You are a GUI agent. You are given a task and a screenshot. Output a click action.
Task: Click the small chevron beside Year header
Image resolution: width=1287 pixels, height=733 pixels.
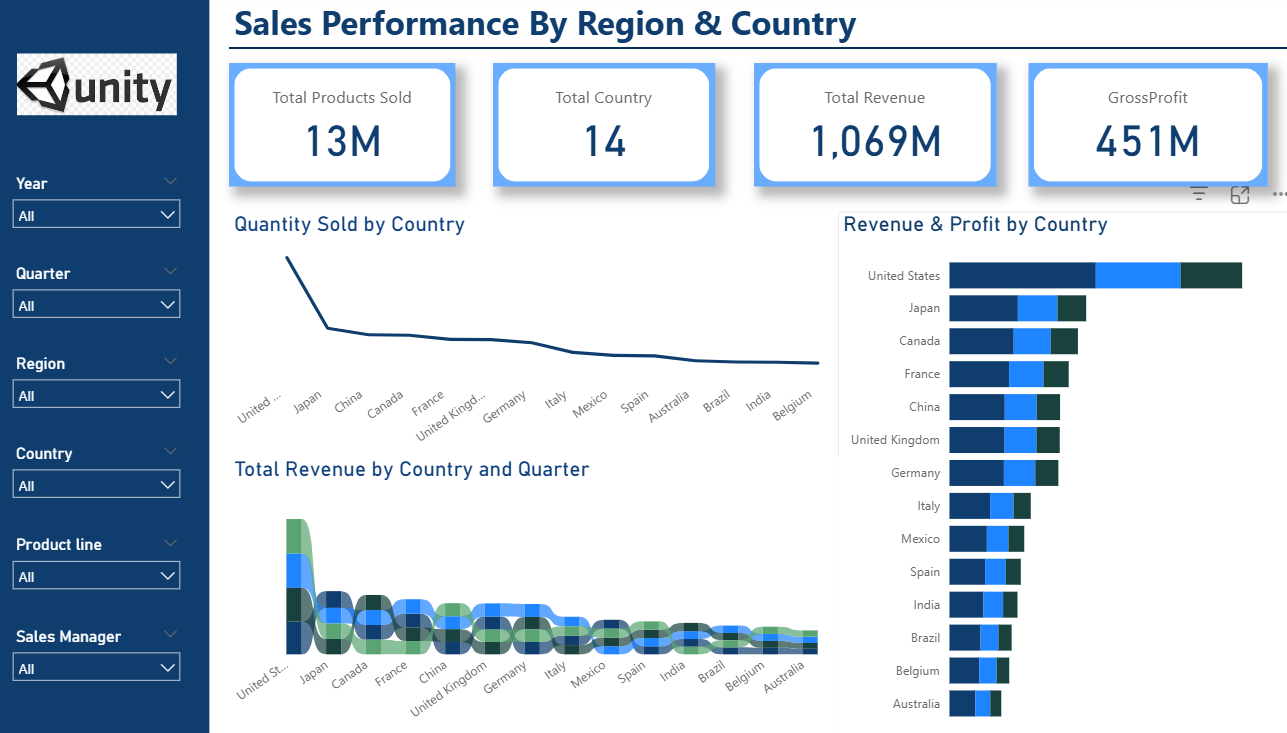click(x=170, y=181)
